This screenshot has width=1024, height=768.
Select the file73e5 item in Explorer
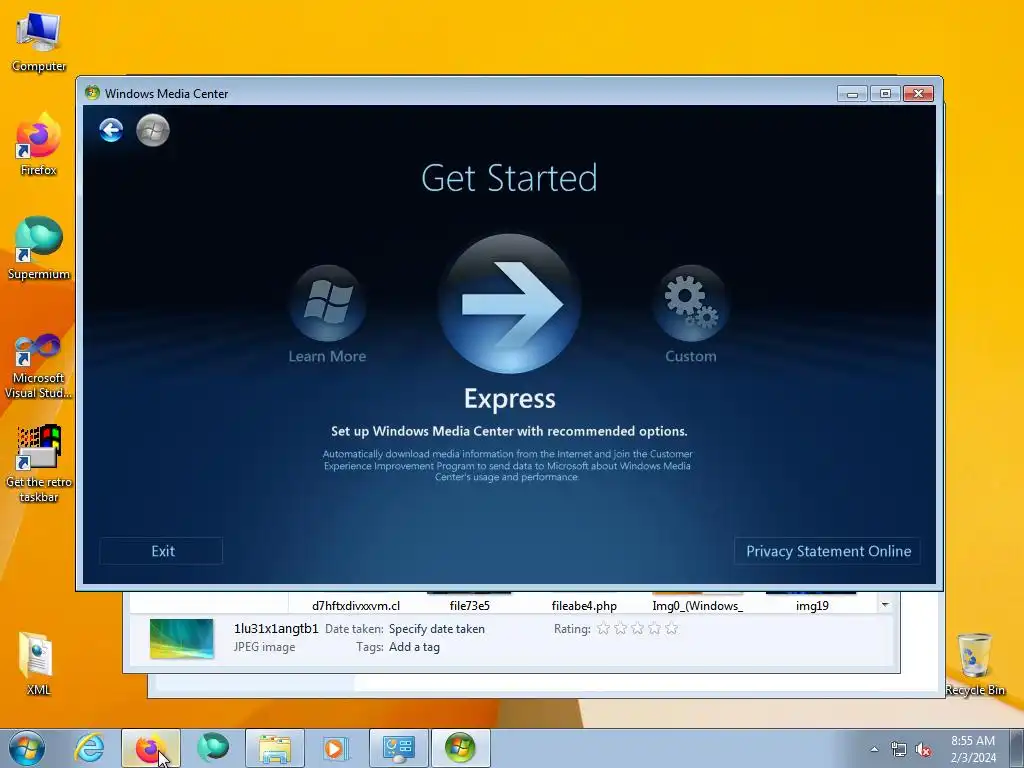[470, 605]
